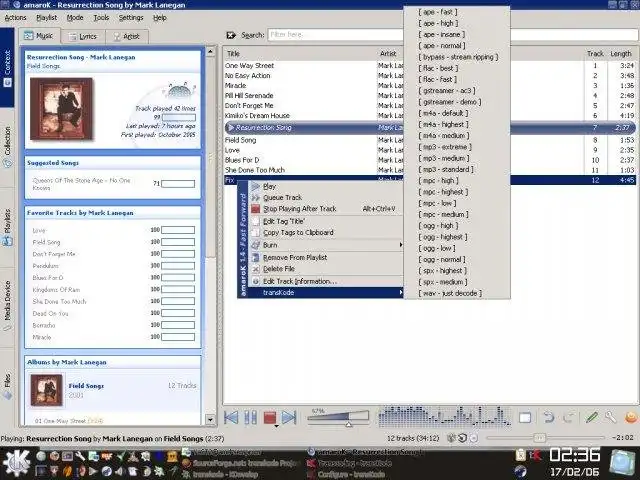Choose Play from the context menu

[325, 186]
